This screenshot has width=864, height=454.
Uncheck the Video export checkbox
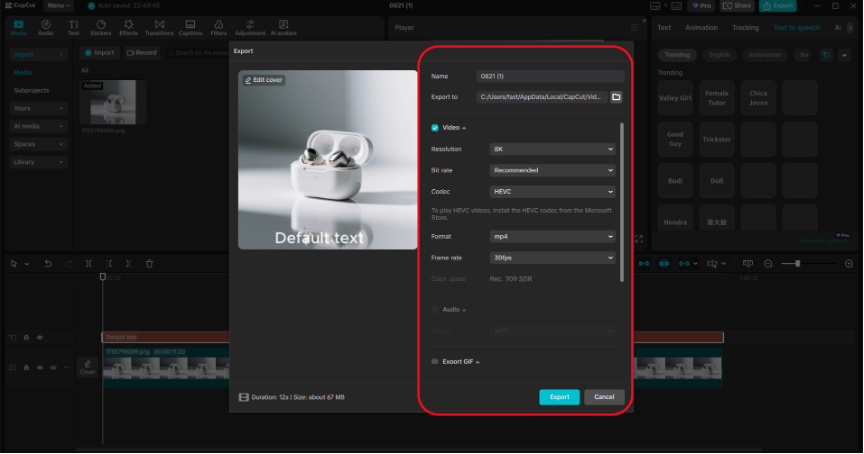[x=435, y=128]
